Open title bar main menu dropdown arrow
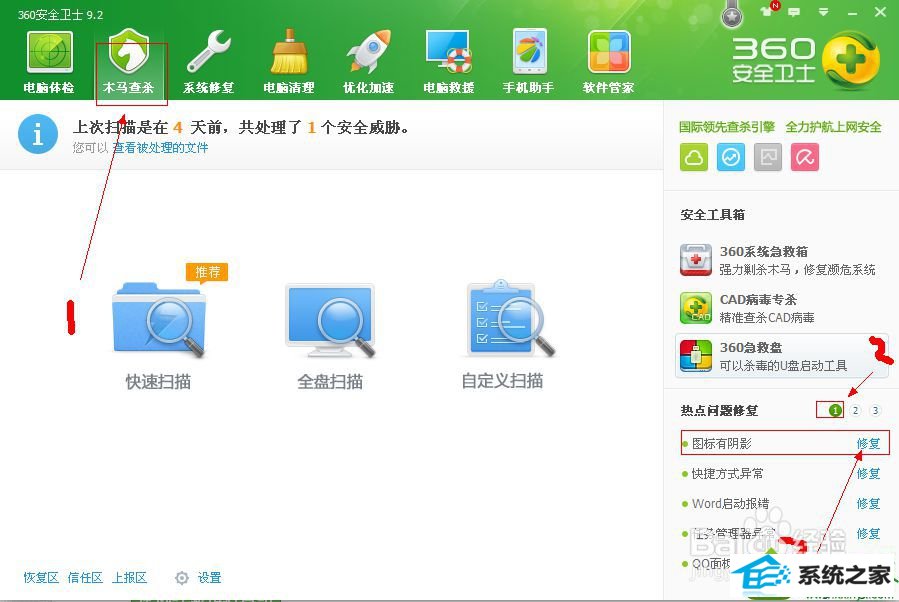Image resolution: width=899 pixels, height=602 pixels. (823, 11)
